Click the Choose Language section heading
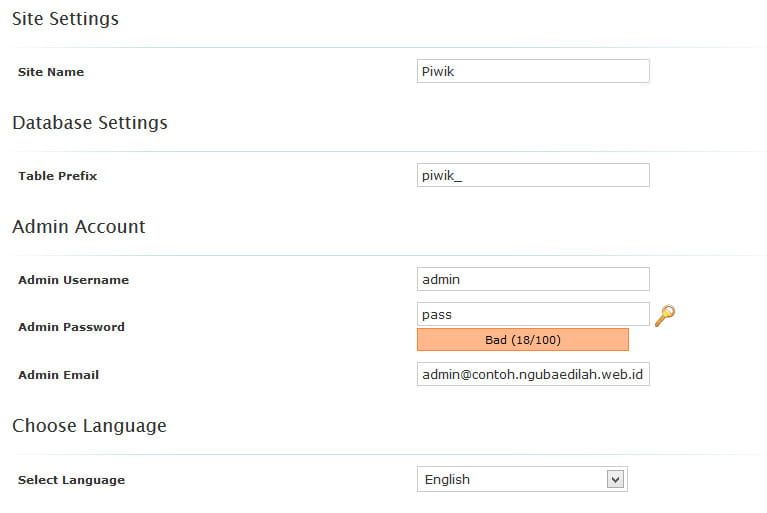This screenshot has width=767, height=513. [89, 426]
